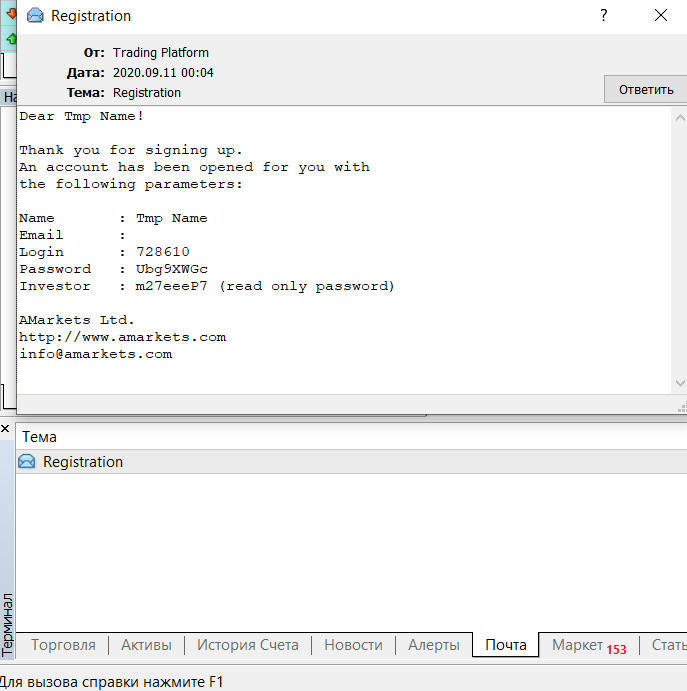Close the terminal panel with X
This screenshot has width=687, height=691.
(x=5, y=428)
